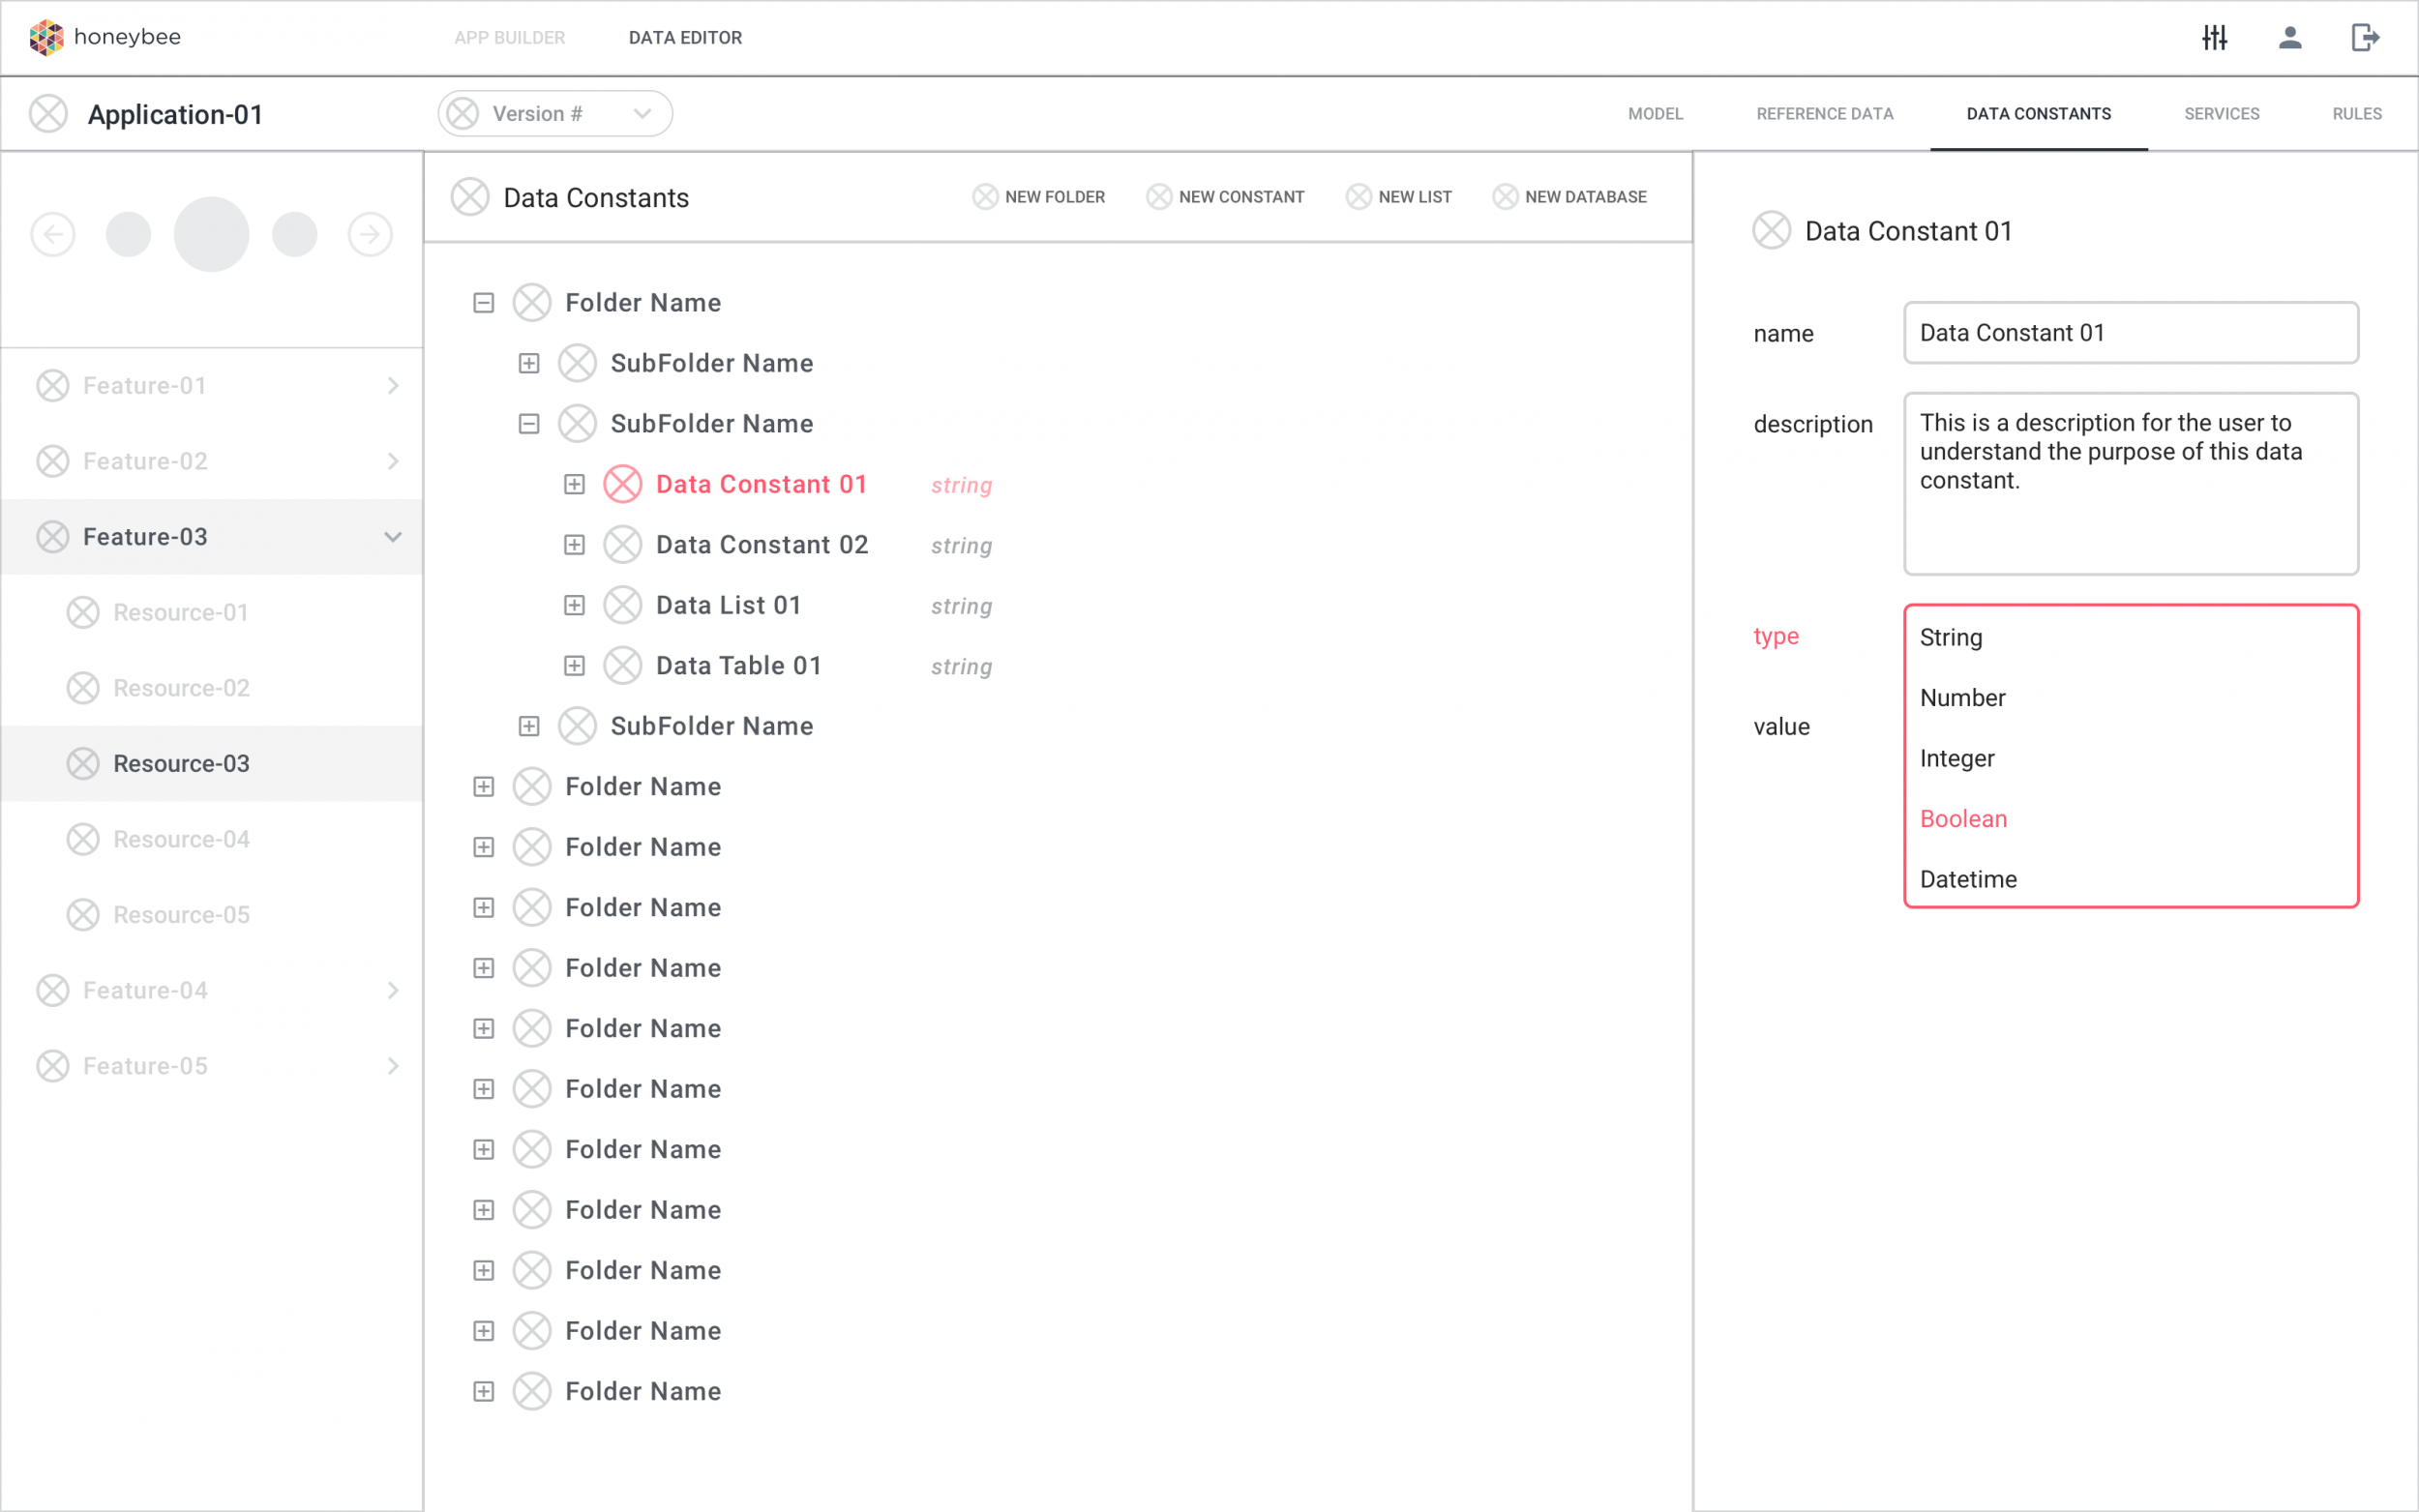
Task: Collapse the open SubFolder Name node
Action: point(529,424)
